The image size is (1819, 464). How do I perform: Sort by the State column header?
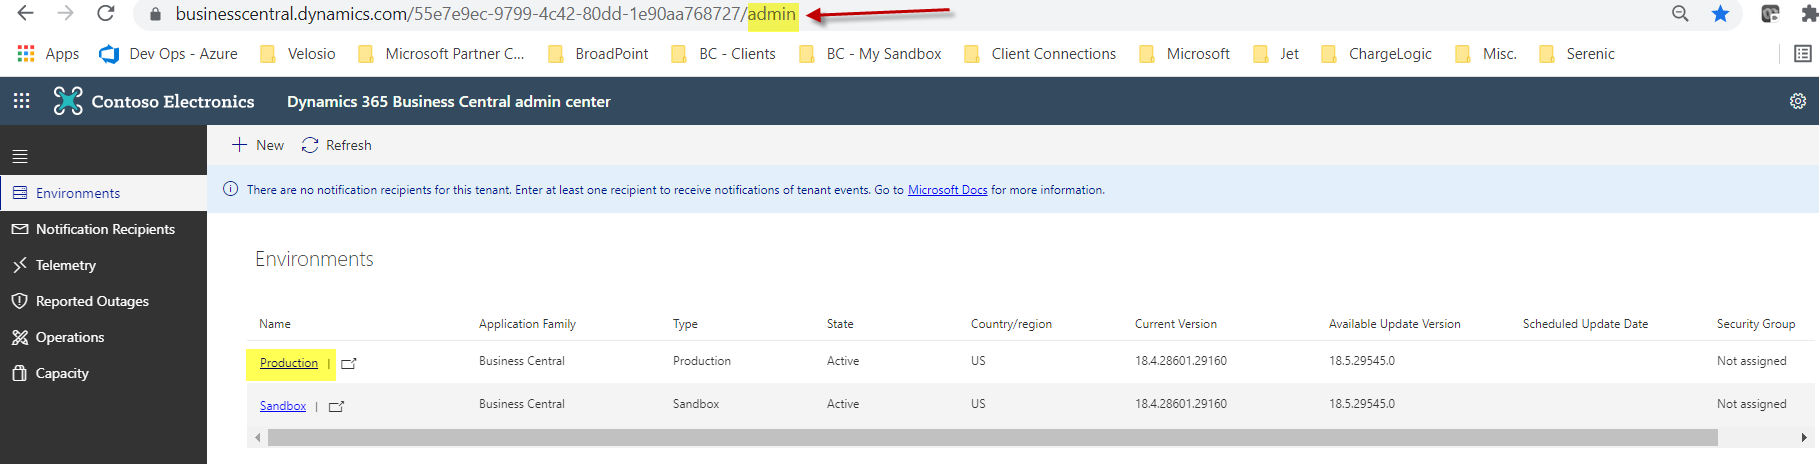[x=840, y=324]
